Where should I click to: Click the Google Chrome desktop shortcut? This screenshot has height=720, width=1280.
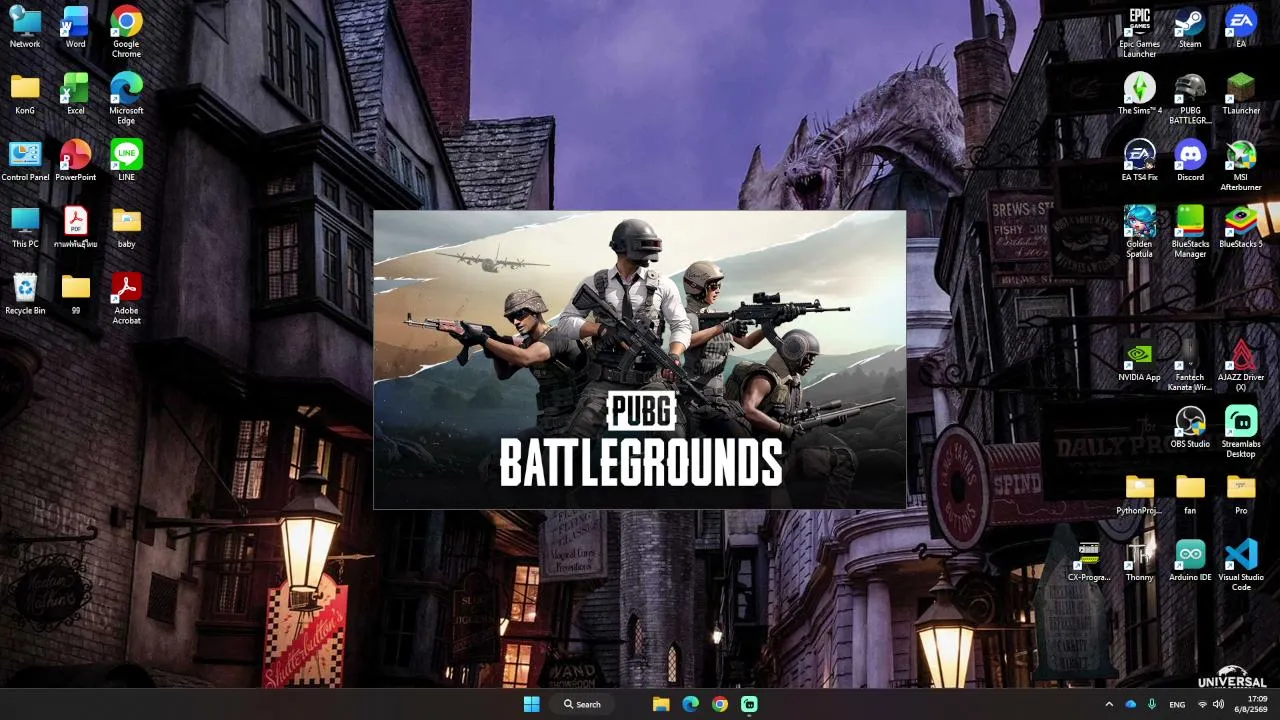[x=126, y=32]
